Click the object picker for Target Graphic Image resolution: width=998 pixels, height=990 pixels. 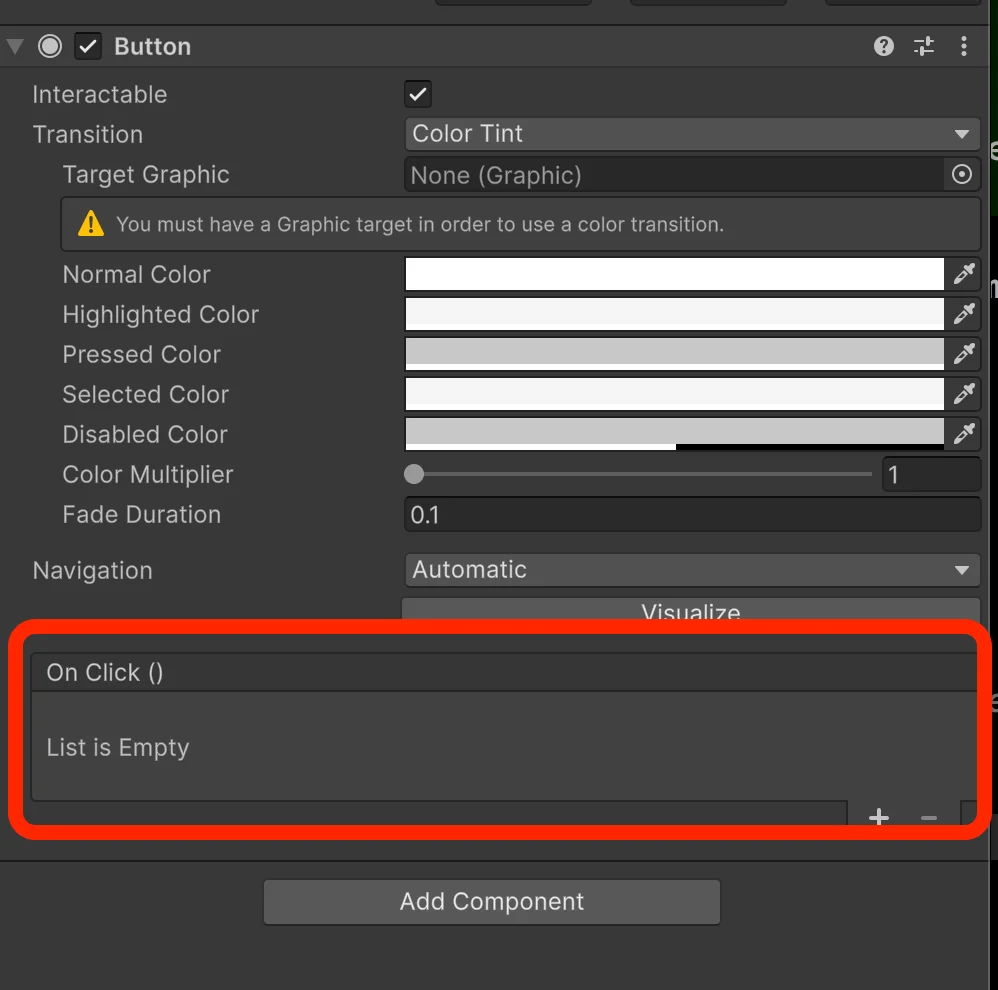click(961, 174)
